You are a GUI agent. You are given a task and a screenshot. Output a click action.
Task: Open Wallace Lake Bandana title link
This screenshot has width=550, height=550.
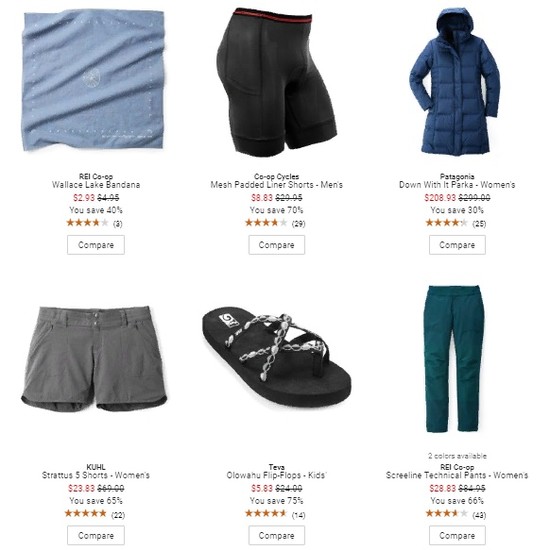coord(96,185)
